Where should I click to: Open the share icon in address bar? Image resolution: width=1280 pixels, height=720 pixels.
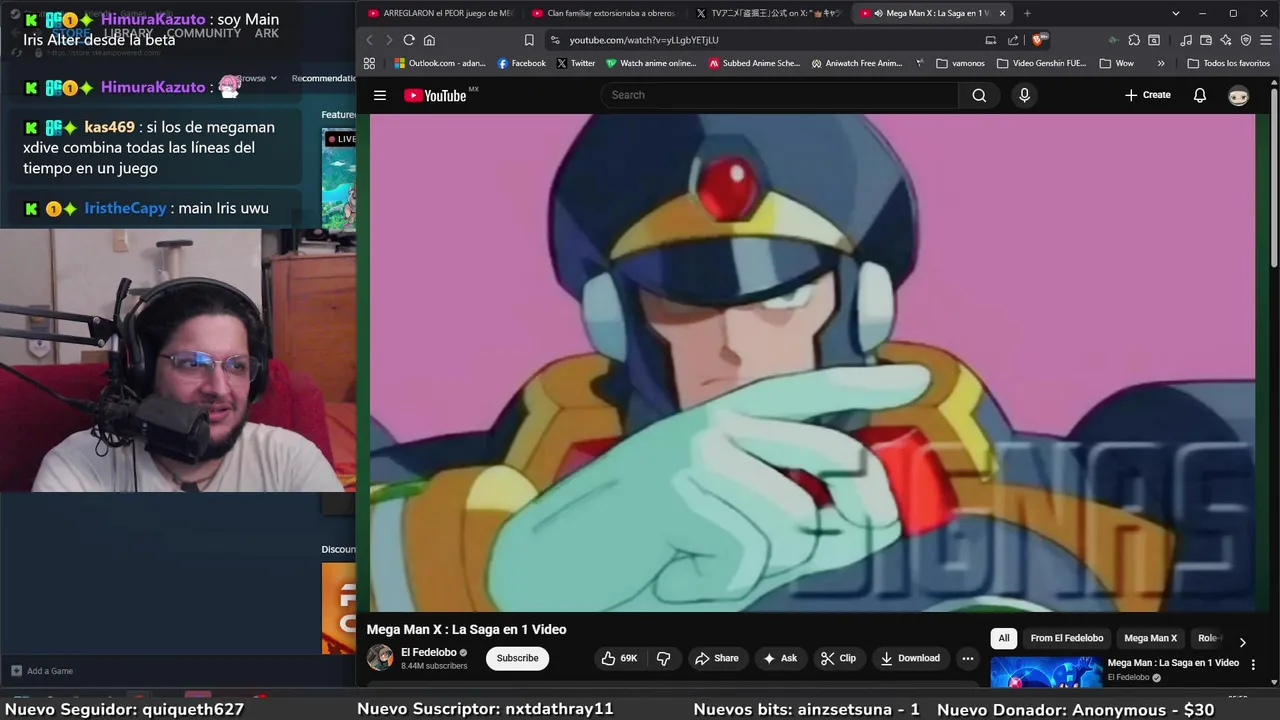click(x=1013, y=40)
